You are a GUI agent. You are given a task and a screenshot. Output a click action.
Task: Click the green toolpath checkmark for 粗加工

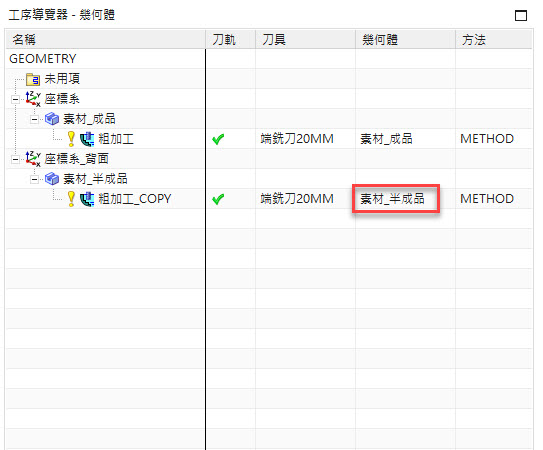pos(218,139)
